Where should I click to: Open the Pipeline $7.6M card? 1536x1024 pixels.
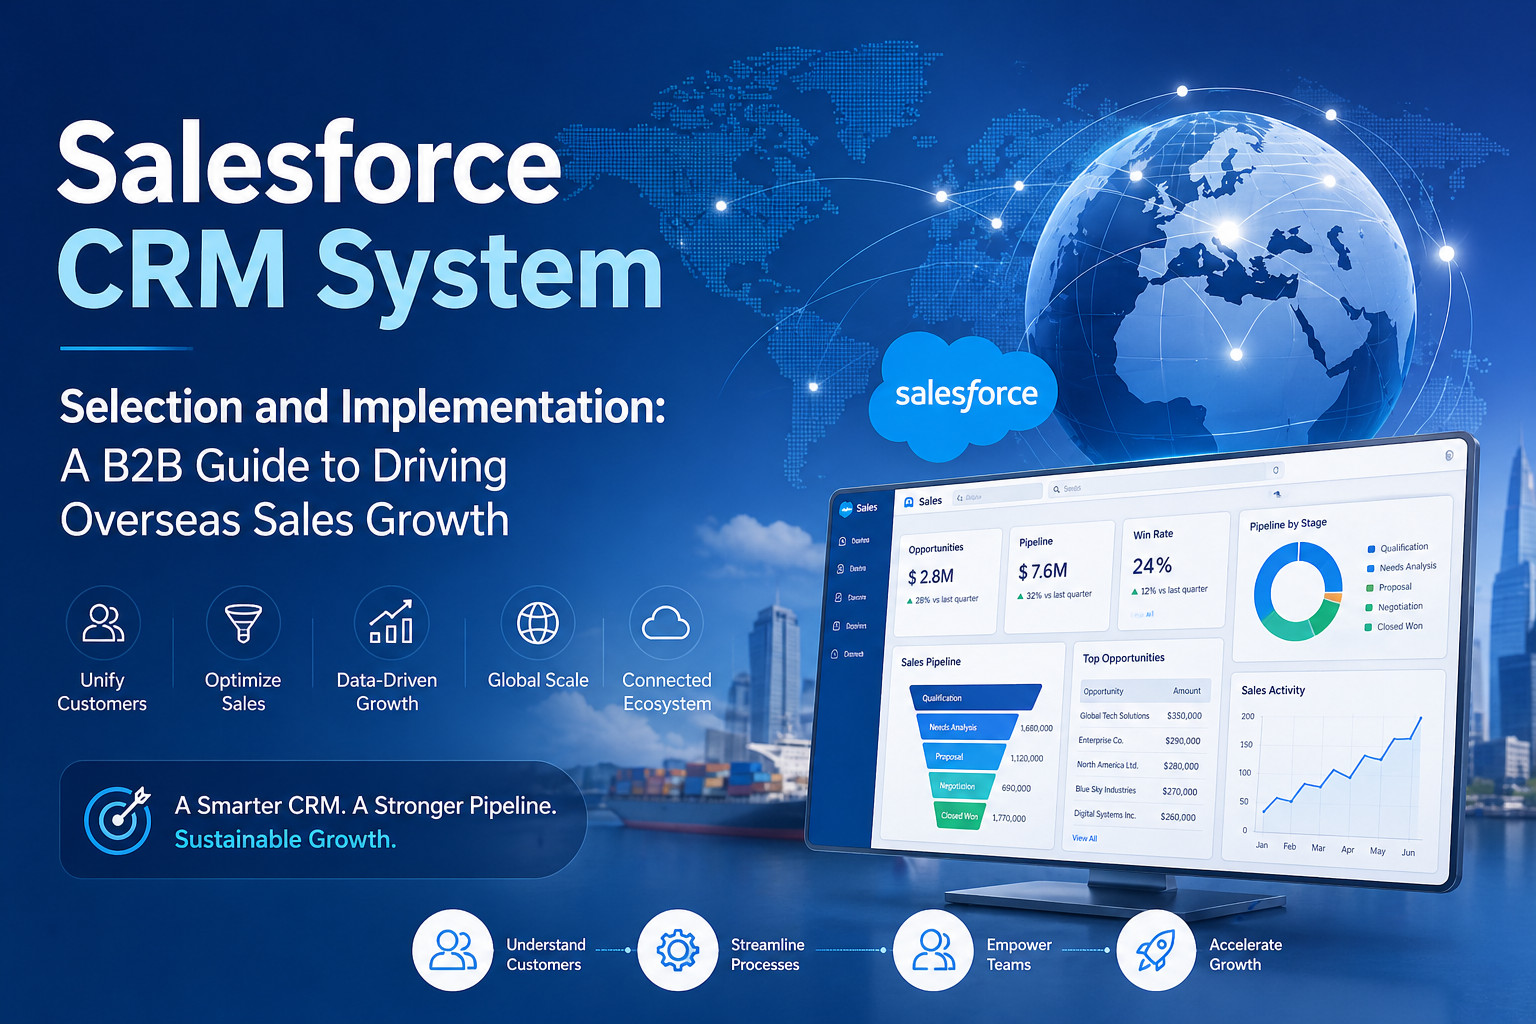click(x=1059, y=576)
